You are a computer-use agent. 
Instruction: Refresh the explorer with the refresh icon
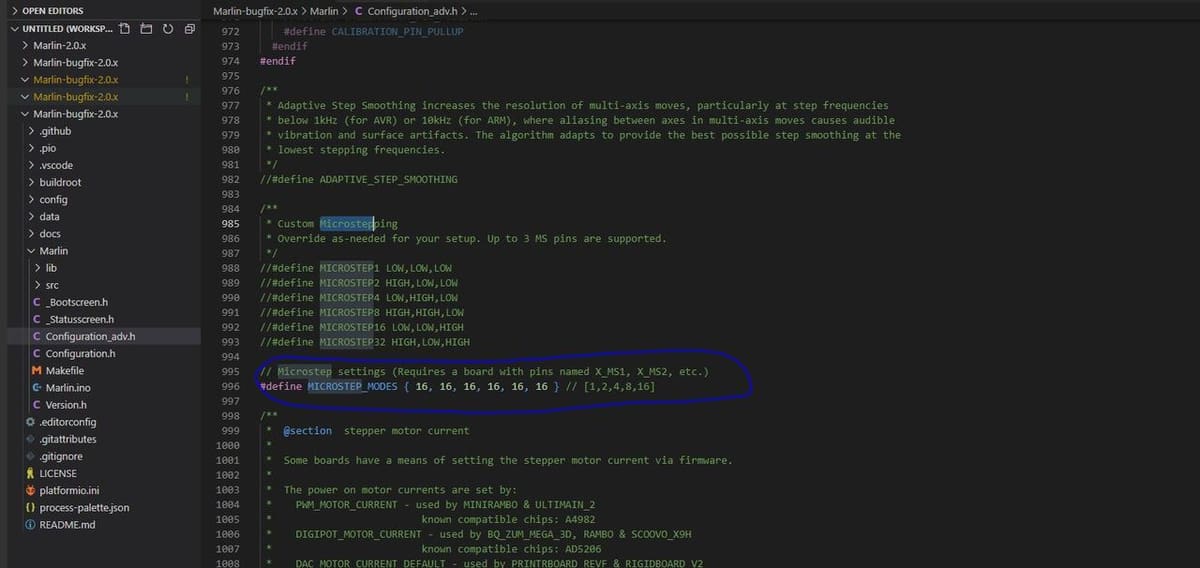(167, 28)
